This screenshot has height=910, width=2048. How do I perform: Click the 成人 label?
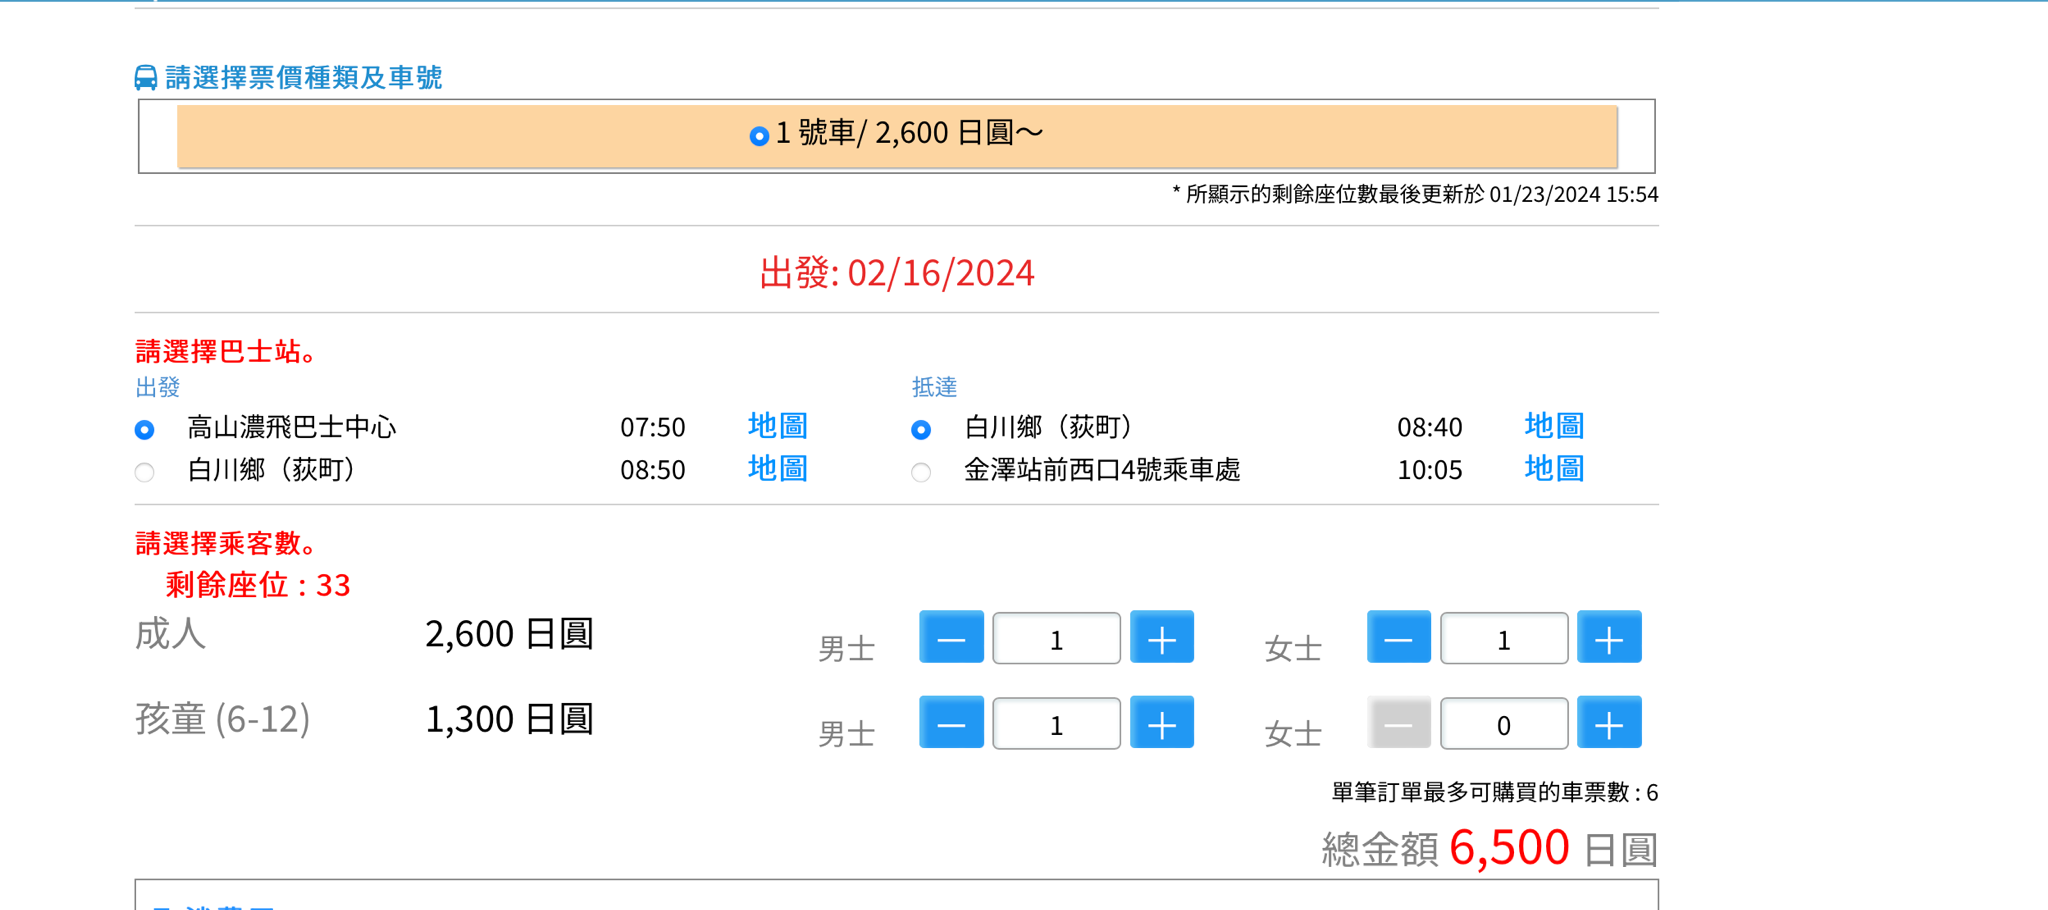click(171, 634)
